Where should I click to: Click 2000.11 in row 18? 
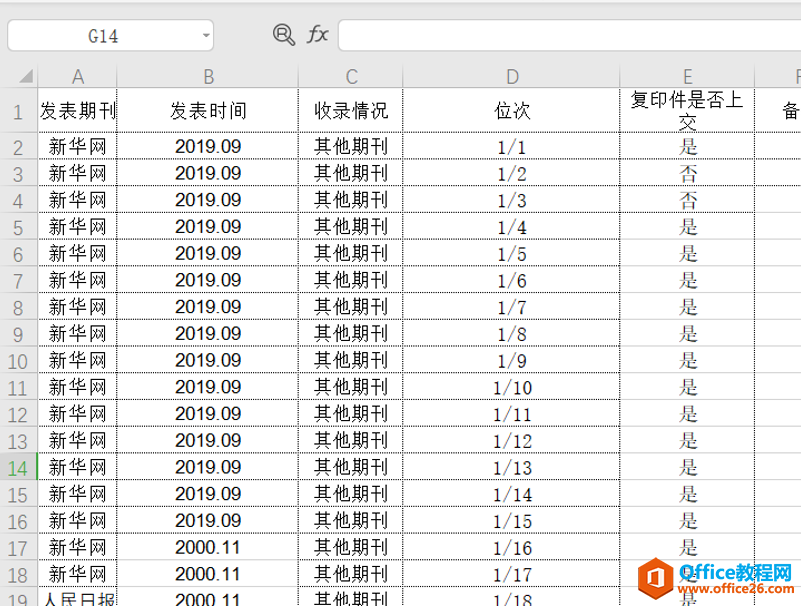coord(208,574)
